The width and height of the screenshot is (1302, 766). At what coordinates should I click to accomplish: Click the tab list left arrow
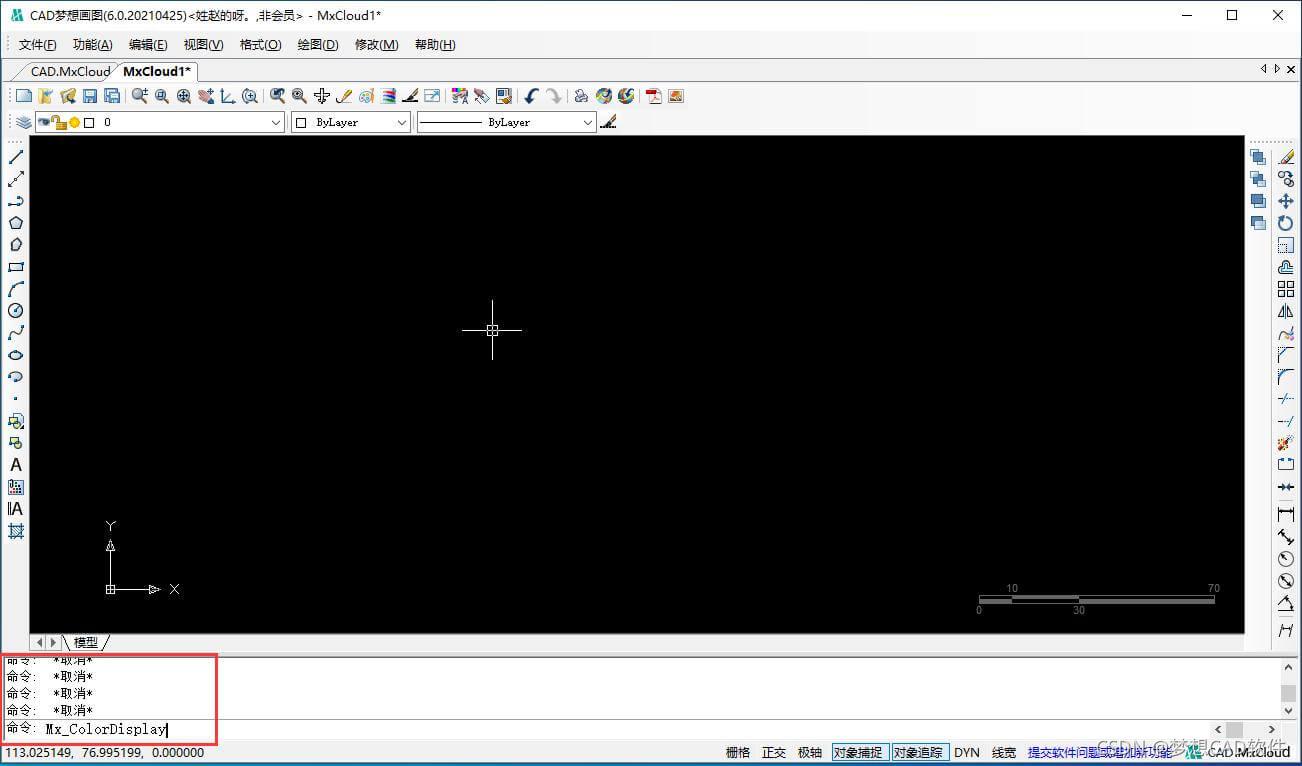click(x=1264, y=69)
